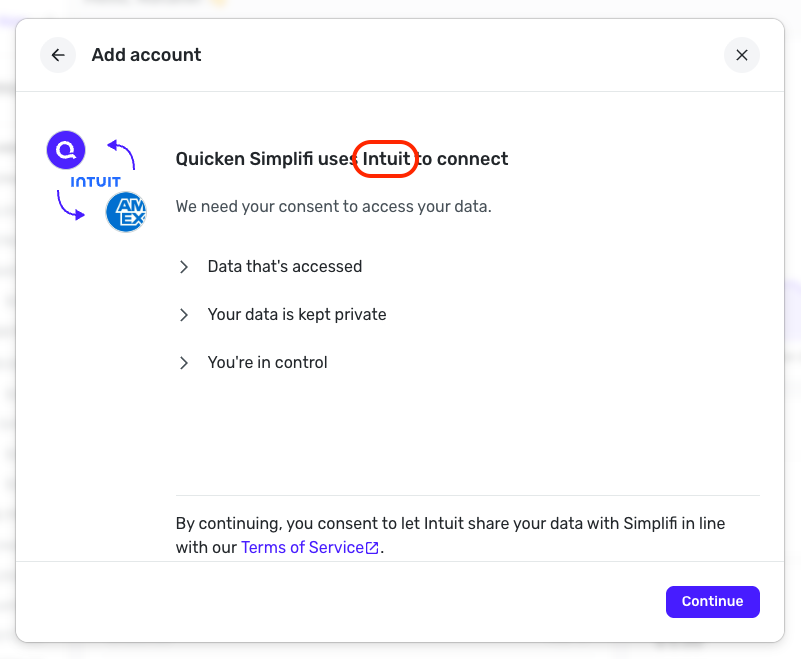
Task: Click the upper curved arrow in logo graphic
Action: pos(122,153)
